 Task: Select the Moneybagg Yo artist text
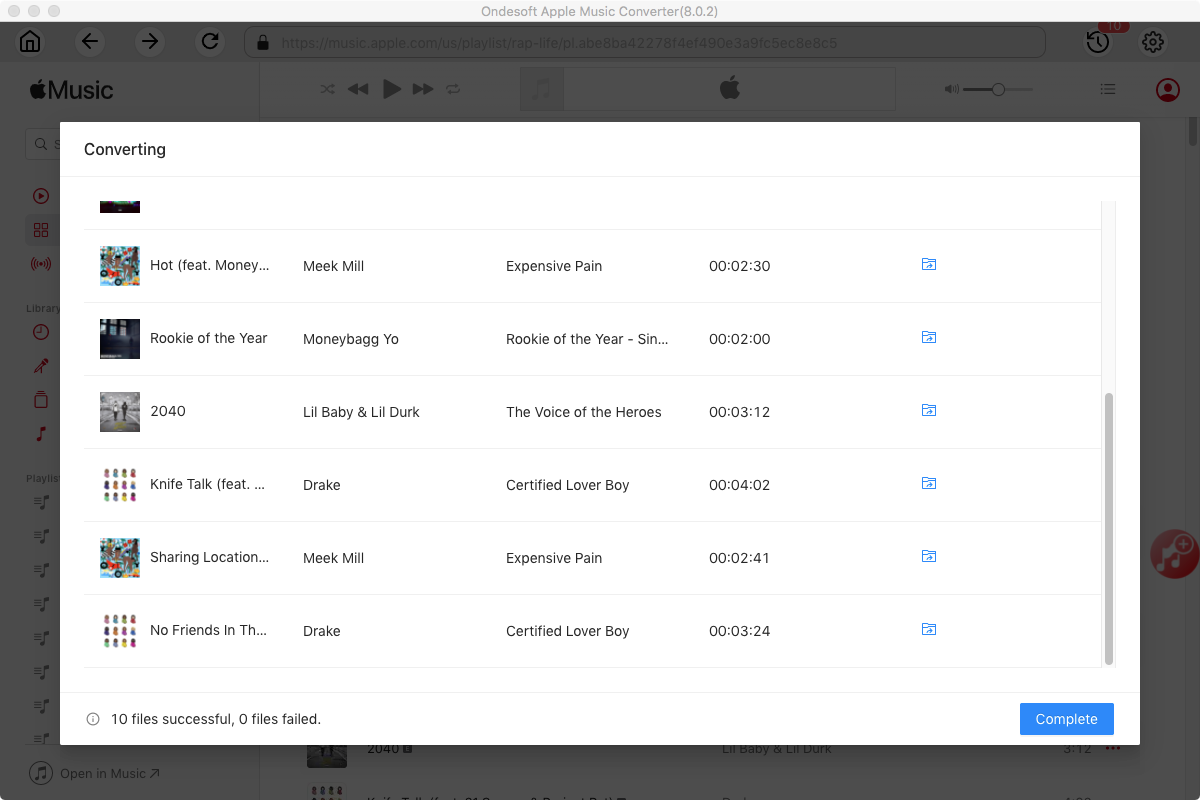click(x=351, y=339)
